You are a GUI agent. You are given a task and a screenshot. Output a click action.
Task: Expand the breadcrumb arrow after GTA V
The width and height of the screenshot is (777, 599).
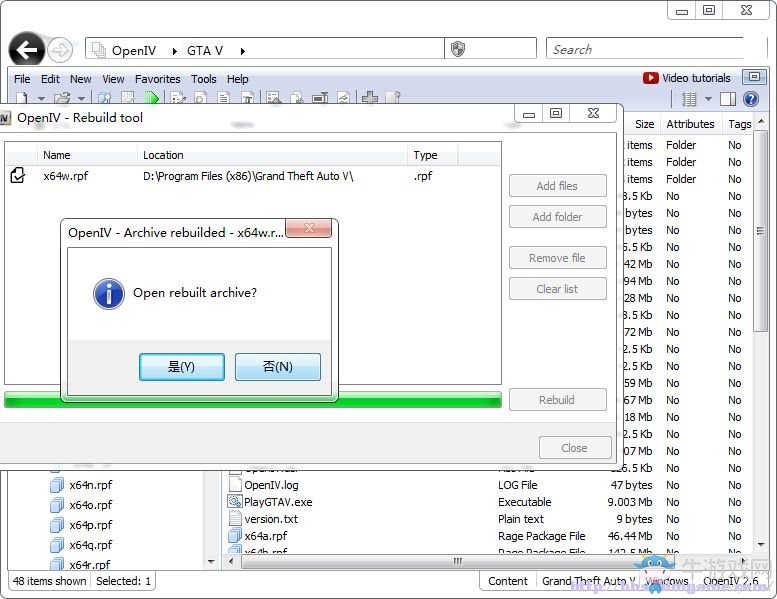coord(243,51)
